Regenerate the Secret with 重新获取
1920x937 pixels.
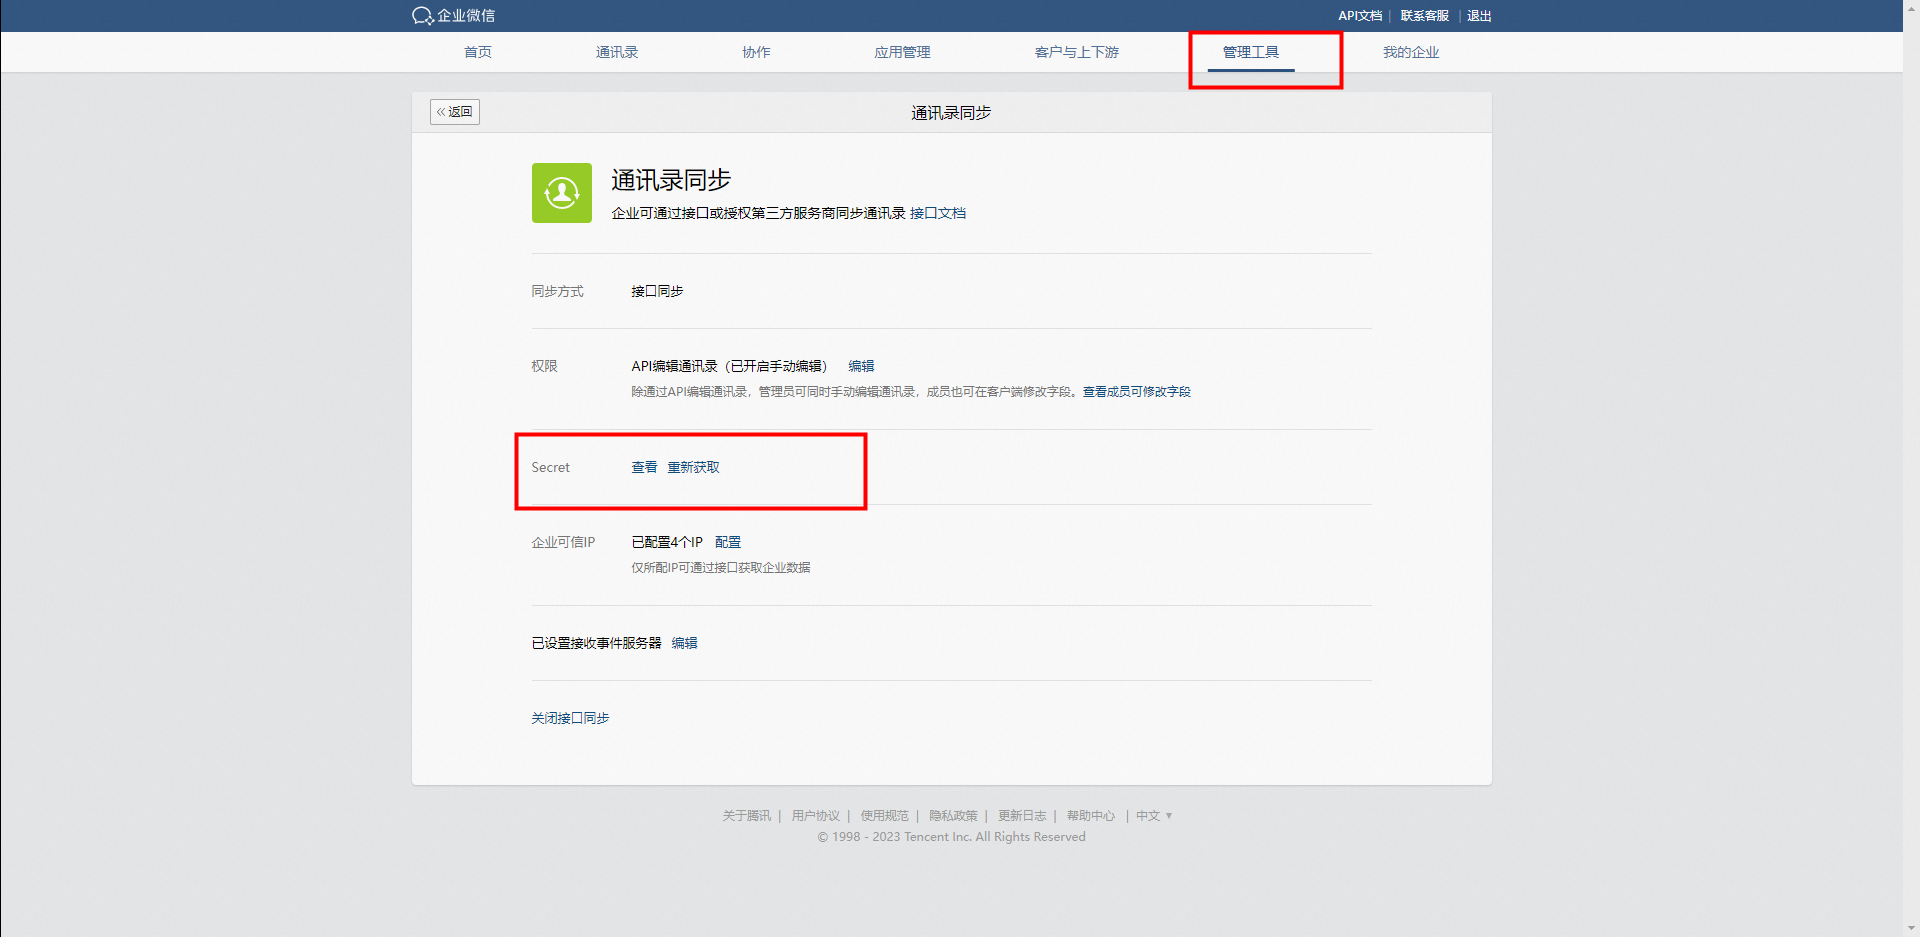(x=693, y=467)
